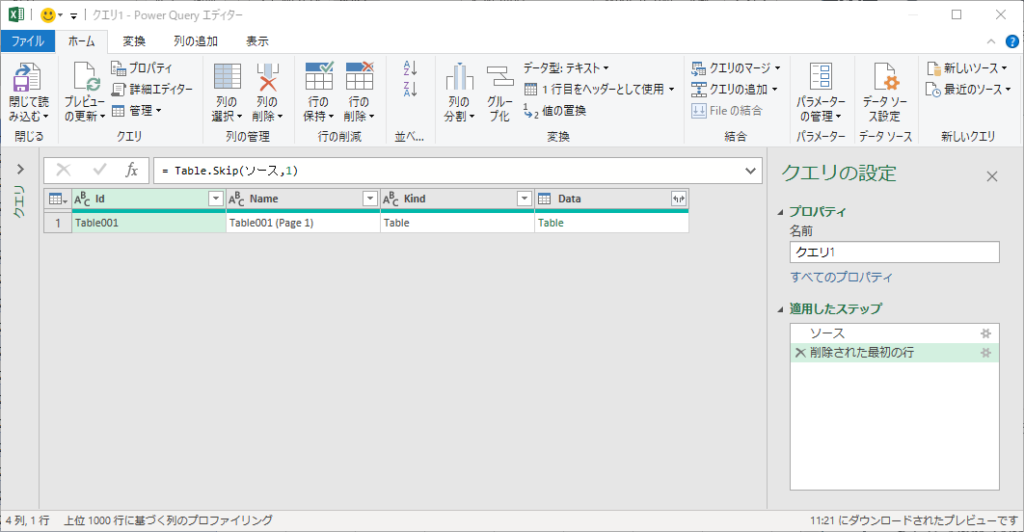Click the 列の削除 (Remove Columns) icon

pyautogui.click(x=267, y=78)
